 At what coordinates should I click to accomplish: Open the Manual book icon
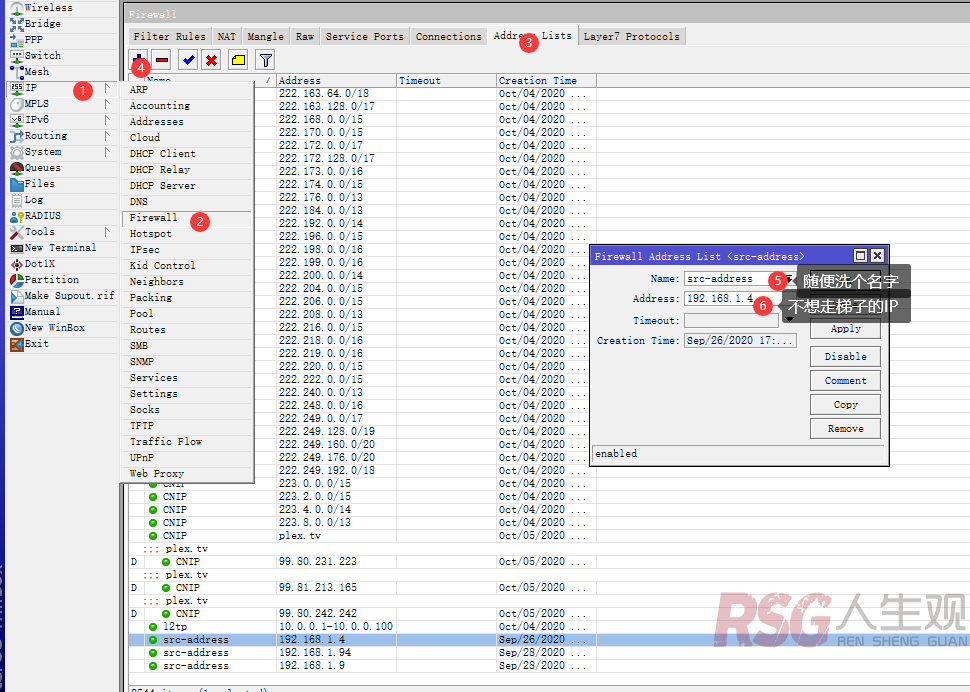[17, 312]
